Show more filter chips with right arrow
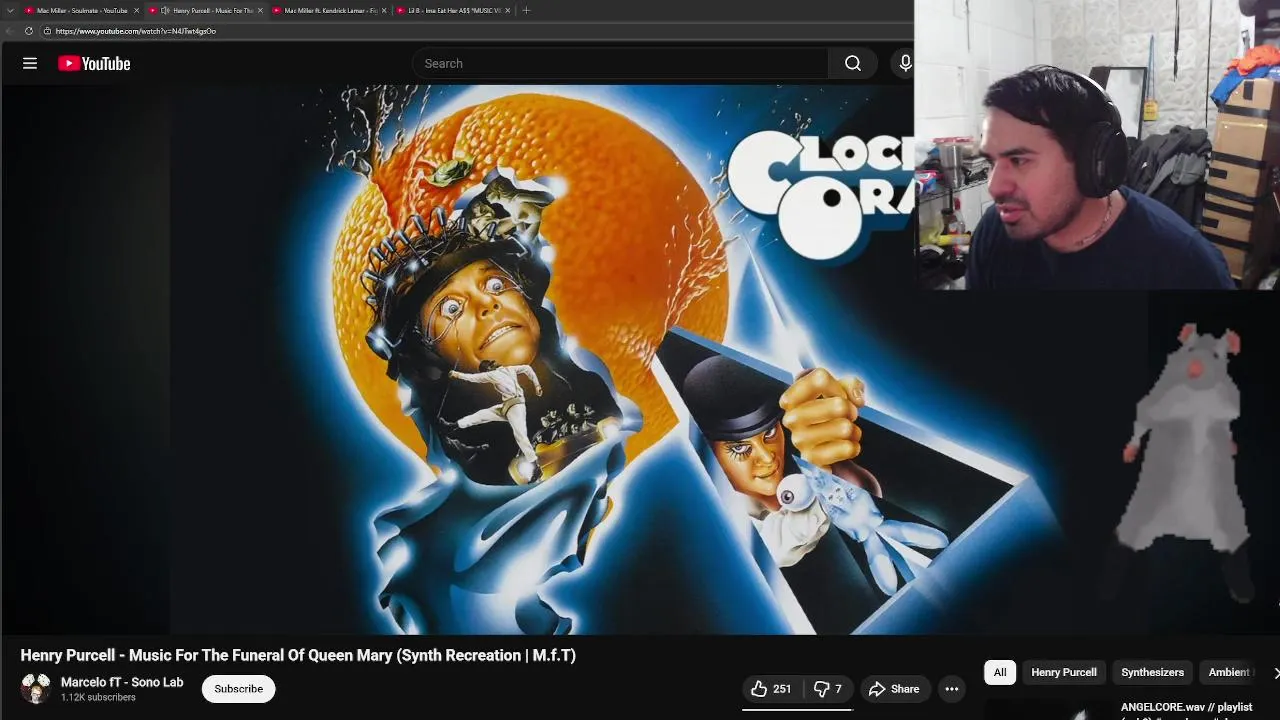Image resolution: width=1280 pixels, height=720 pixels. [x=1275, y=672]
